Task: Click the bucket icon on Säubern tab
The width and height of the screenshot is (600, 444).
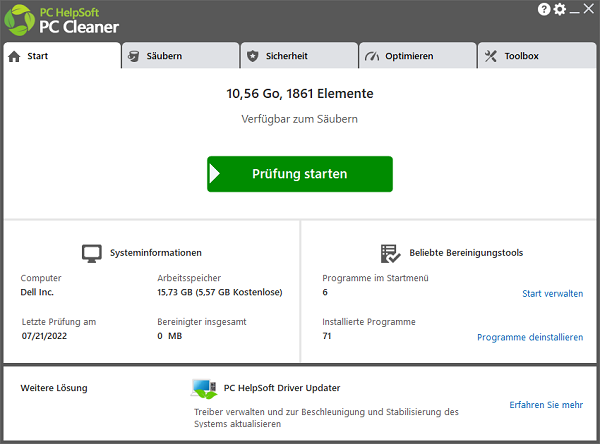Action: pos(134,56)
